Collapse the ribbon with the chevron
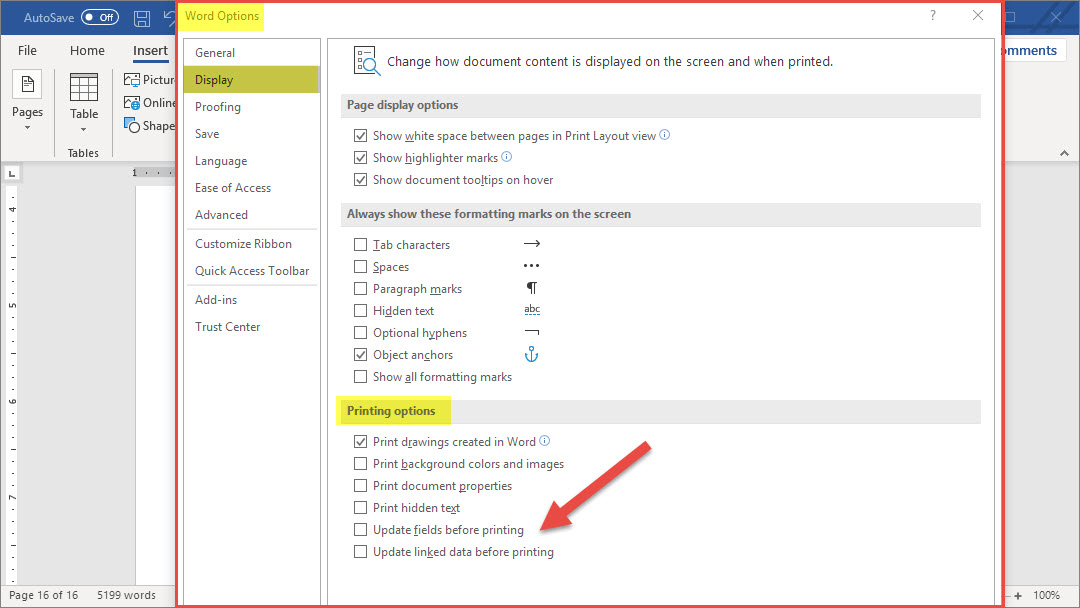Screen dimensions: 1080x608 tap(1063, 153)
